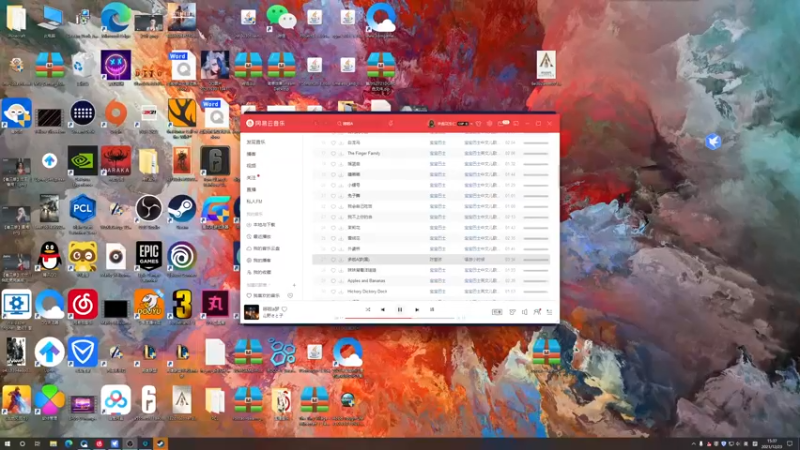
Task: Select PCL launcher desktop icon
Action: point(83,212)
